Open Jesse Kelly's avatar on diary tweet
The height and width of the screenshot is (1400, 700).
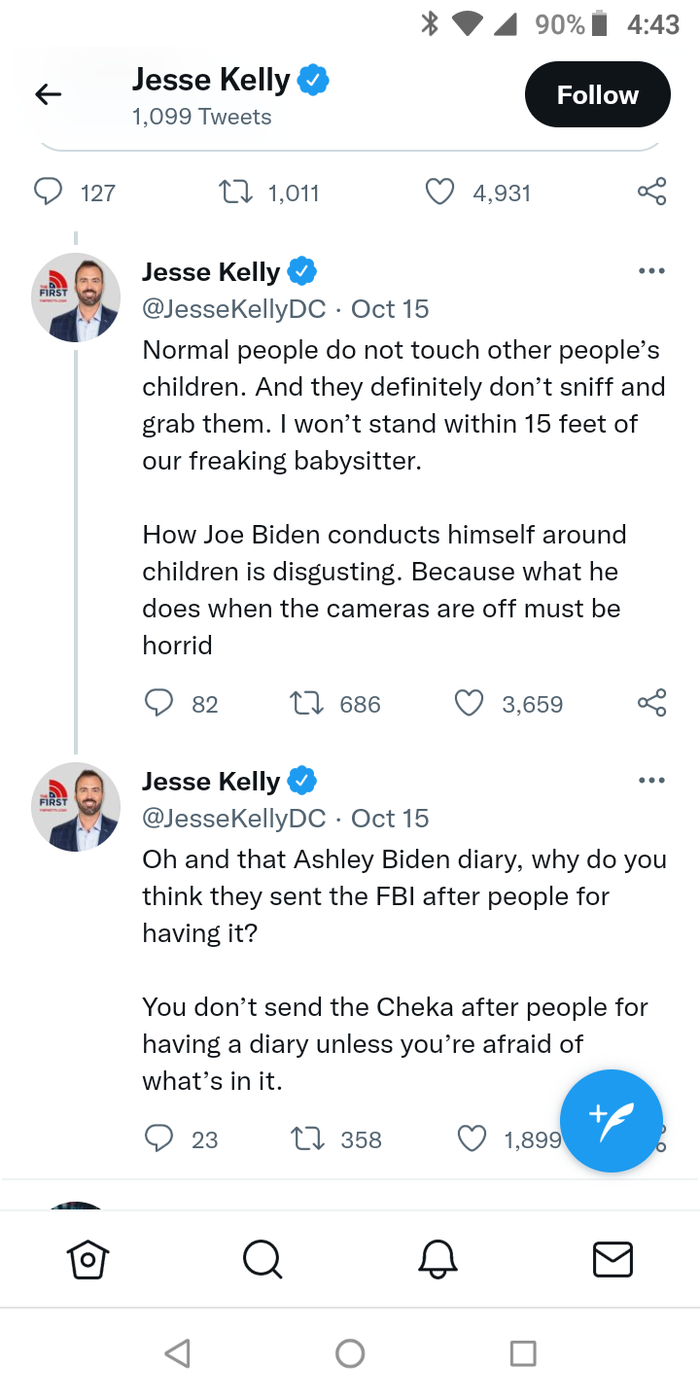coord(76,807)
